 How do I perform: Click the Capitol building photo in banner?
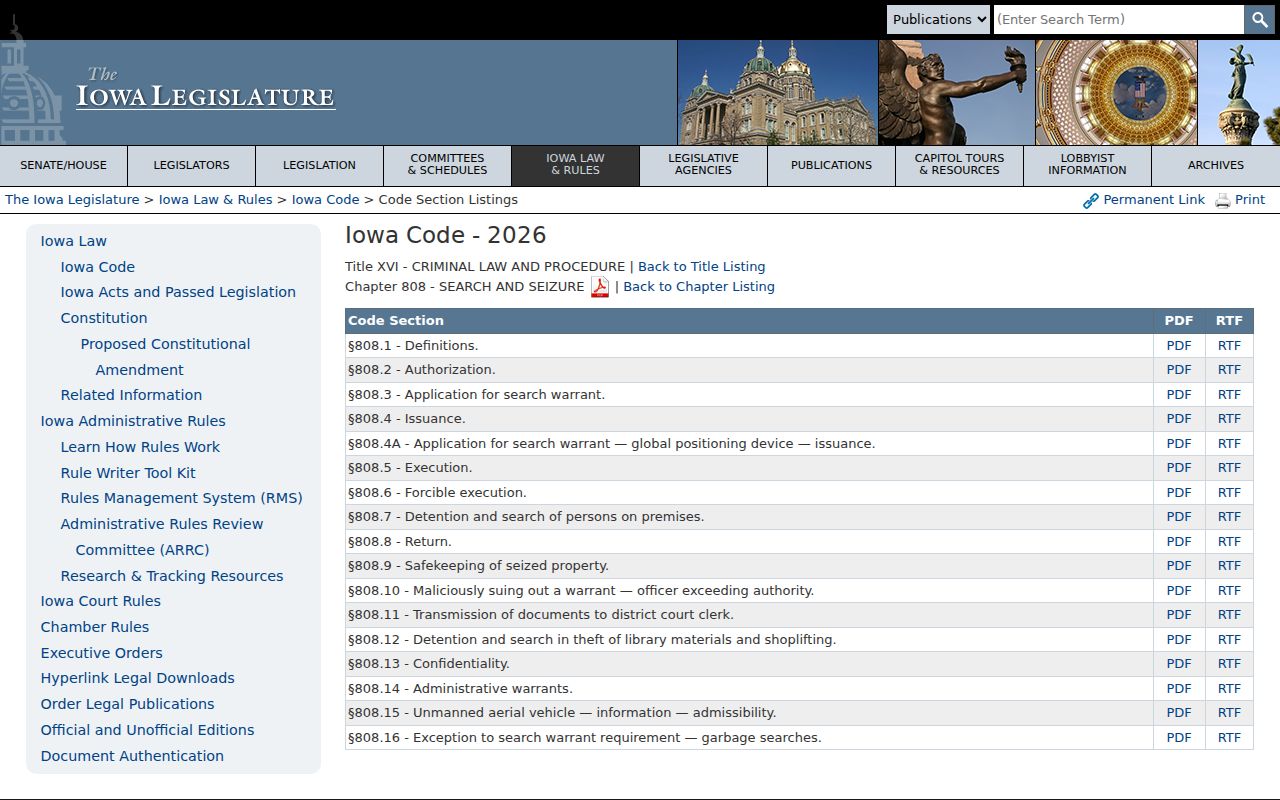(777, 93)
